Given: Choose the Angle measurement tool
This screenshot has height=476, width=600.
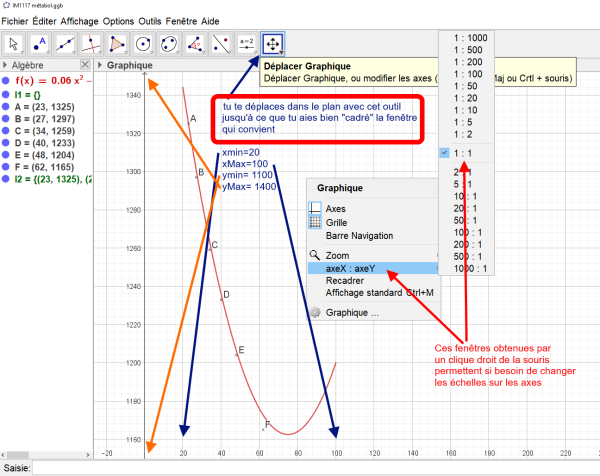Looking at the screenshot, I should point(197,44).
